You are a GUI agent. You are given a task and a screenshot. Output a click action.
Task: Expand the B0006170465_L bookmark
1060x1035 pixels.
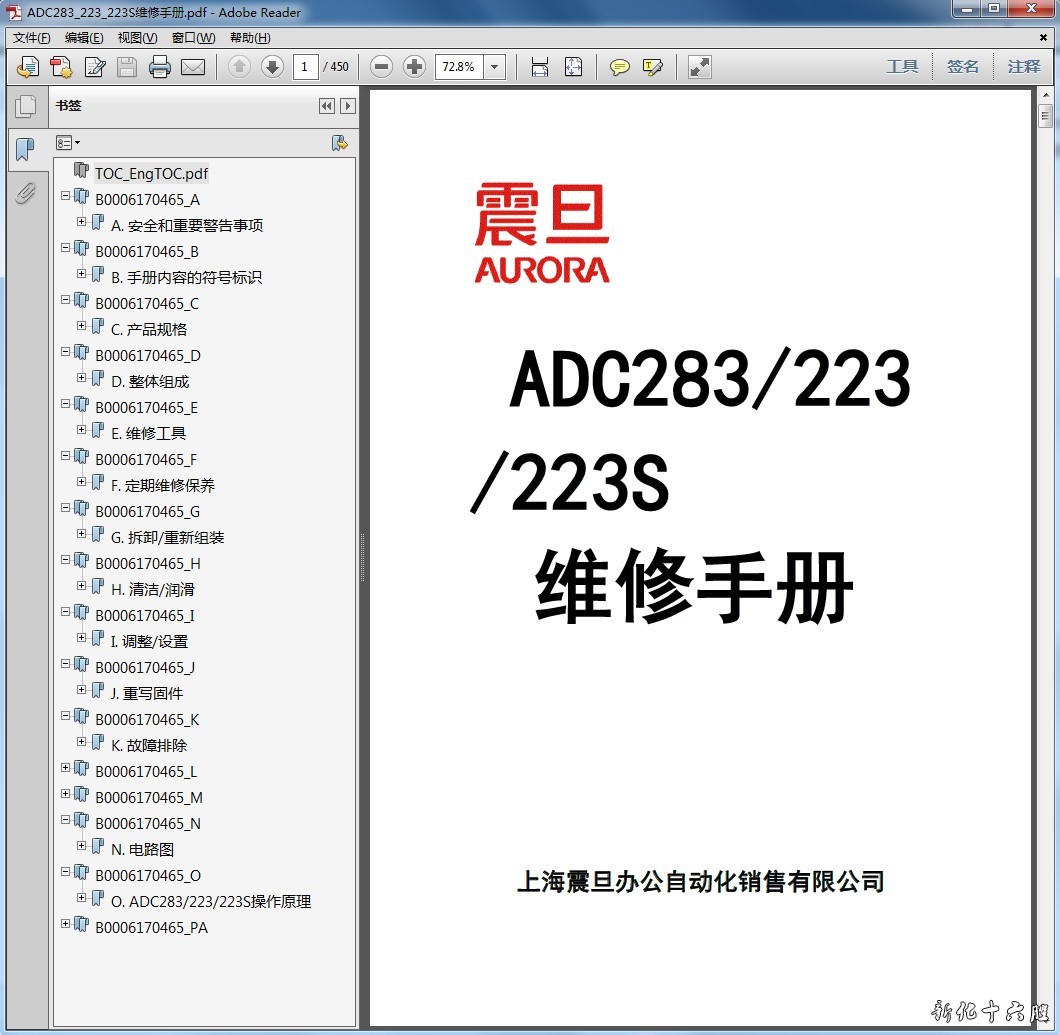pyautogui.click(x=66, y=768)
